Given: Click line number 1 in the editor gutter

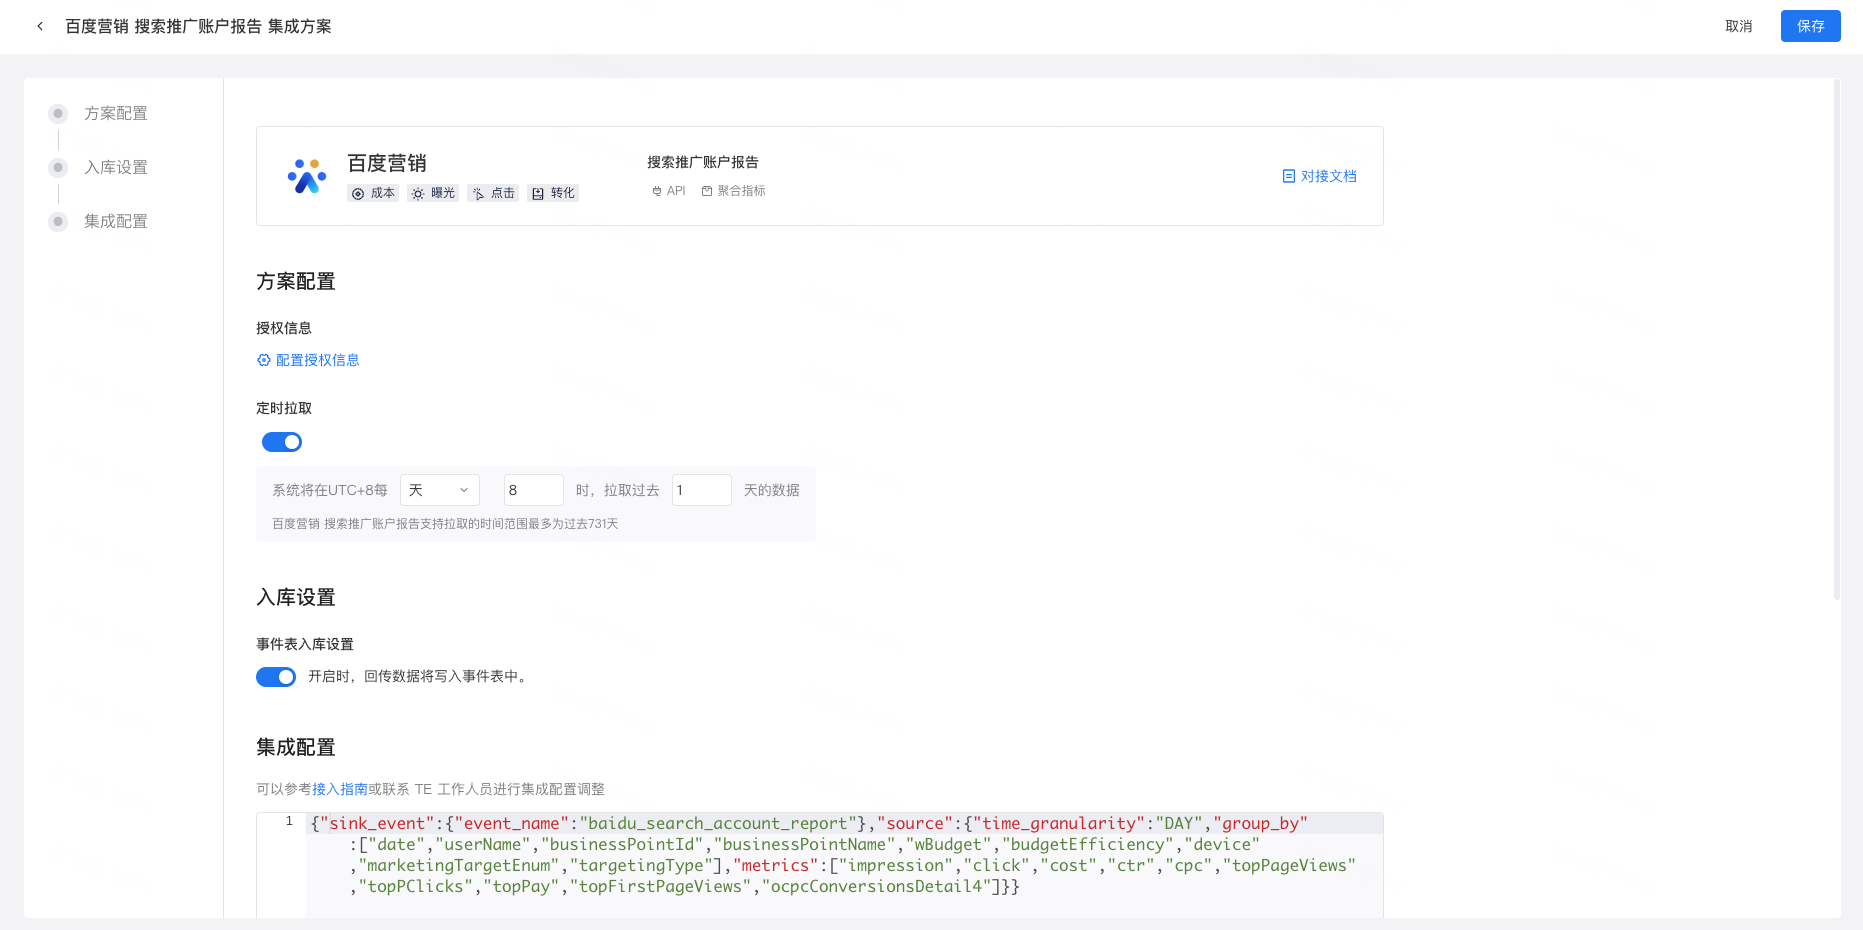Looking at the screenshot, I should (289, 821).
